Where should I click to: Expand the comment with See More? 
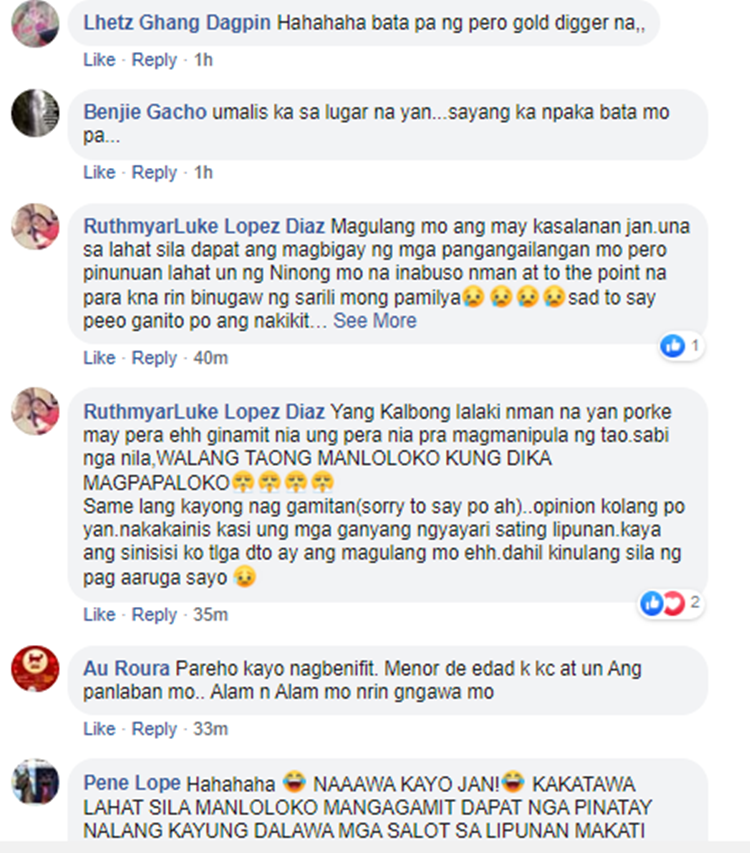point(375,321)
